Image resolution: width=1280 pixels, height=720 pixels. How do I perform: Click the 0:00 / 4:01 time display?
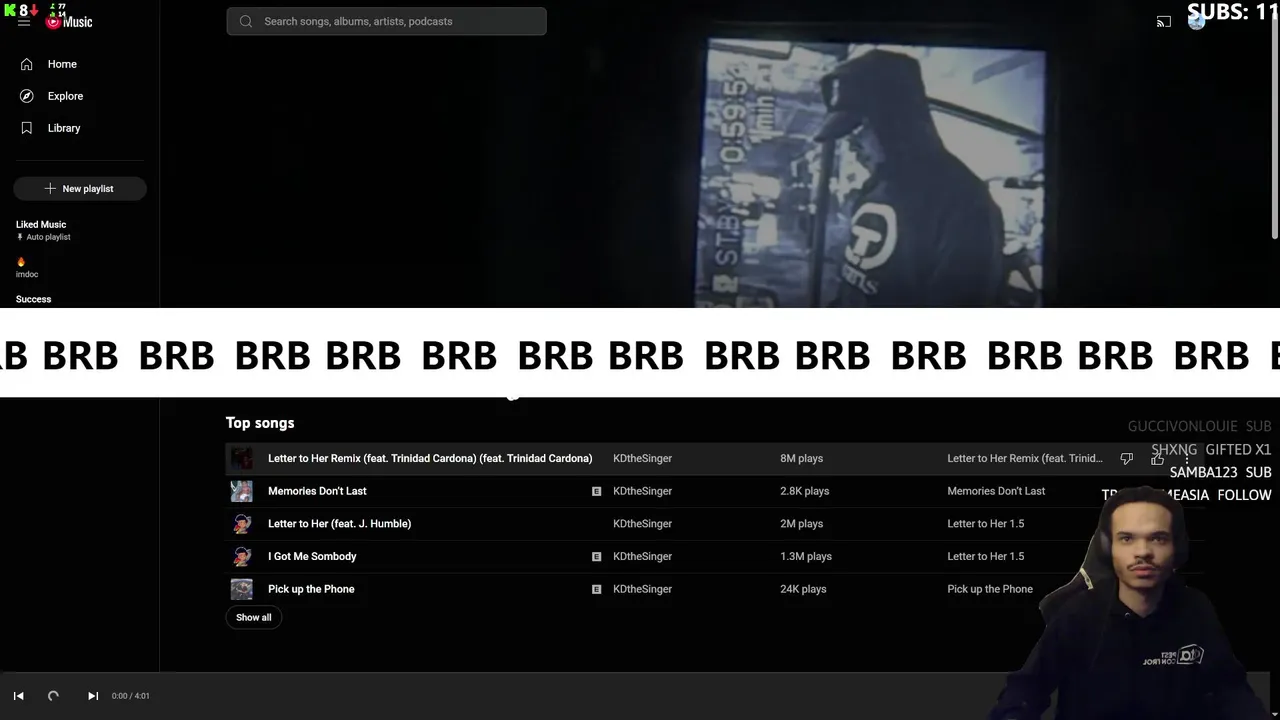coord(131,696)
